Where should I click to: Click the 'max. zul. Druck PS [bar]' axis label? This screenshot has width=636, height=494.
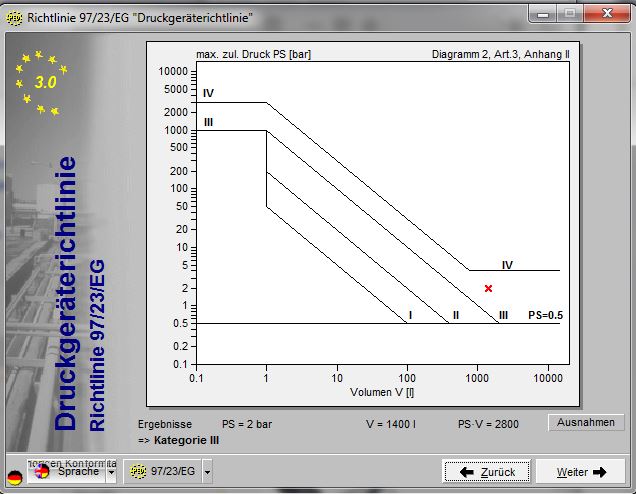click(254, 54)
